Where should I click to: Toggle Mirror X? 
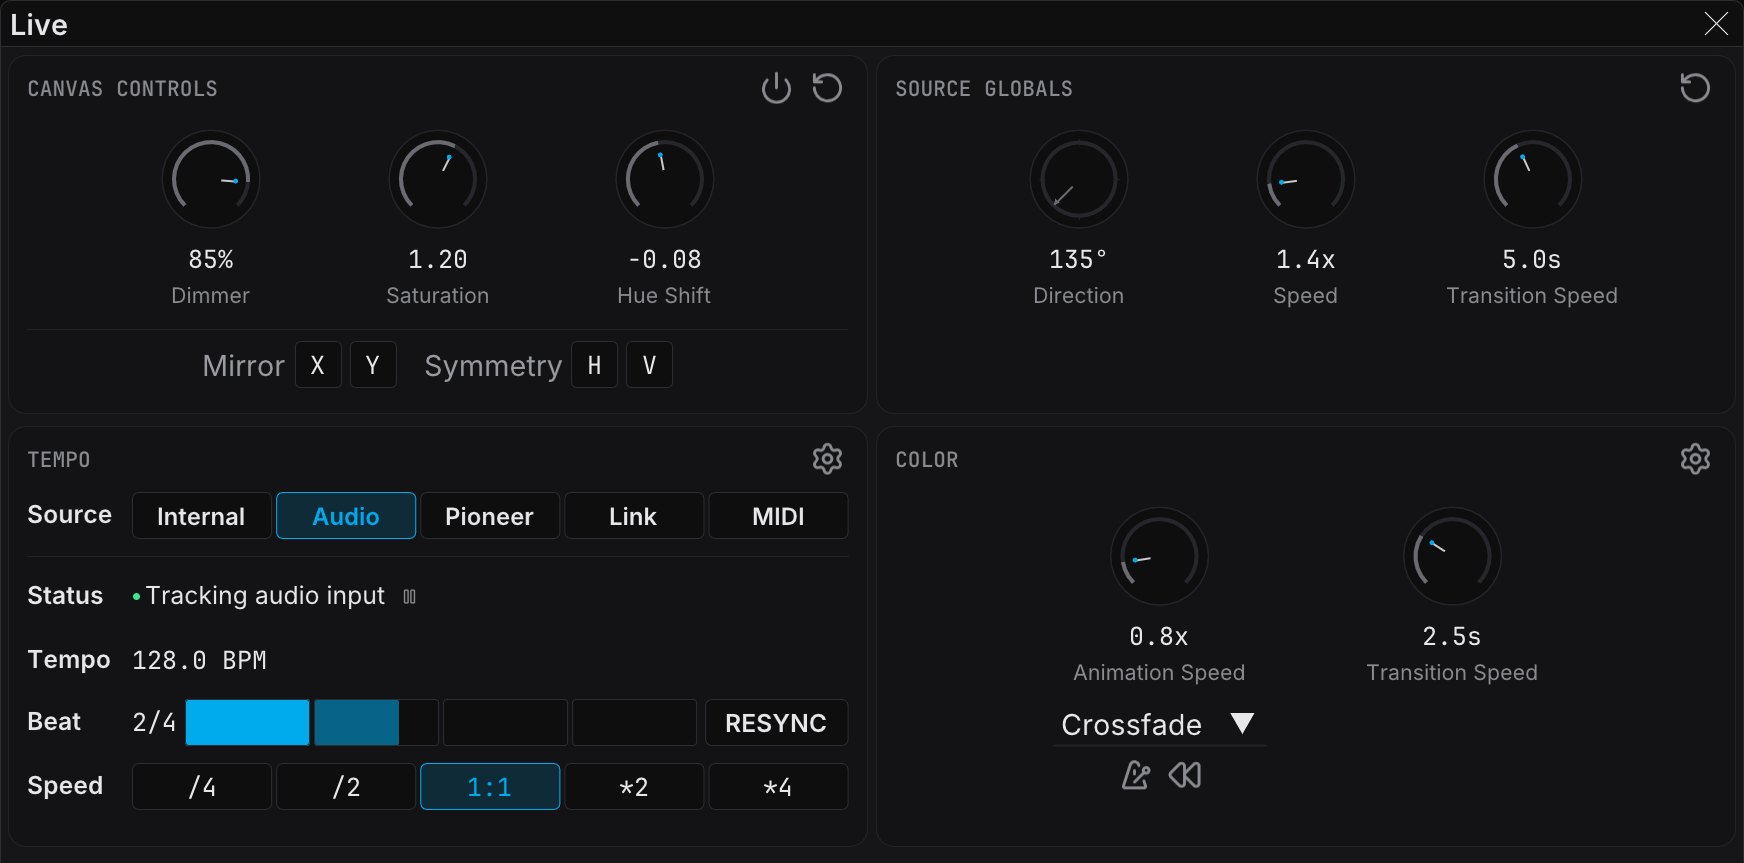318,365
